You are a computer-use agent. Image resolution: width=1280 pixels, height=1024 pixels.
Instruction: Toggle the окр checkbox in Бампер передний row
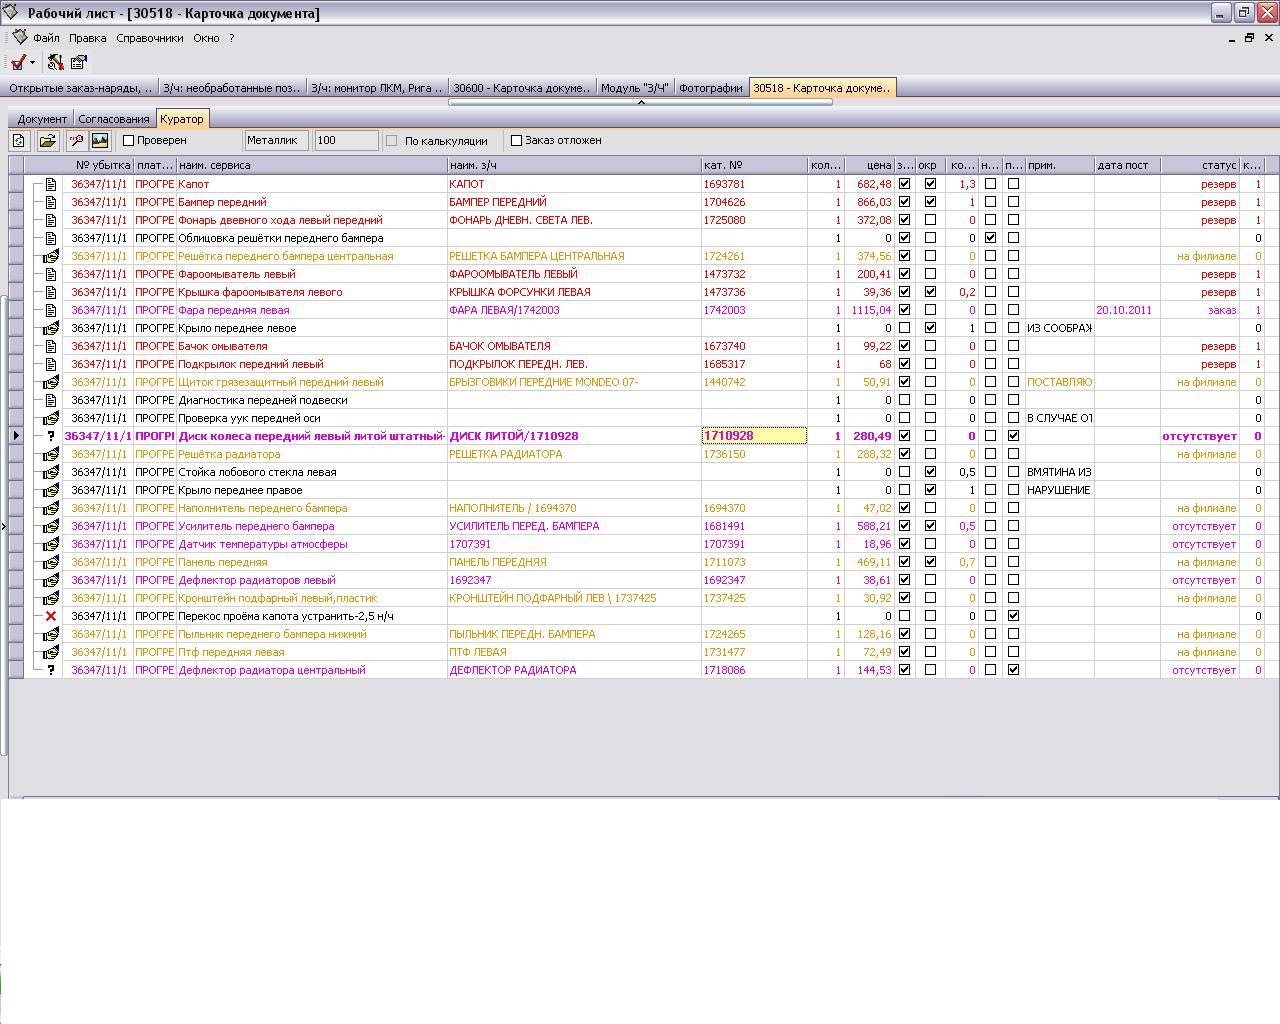coord(930,202)
